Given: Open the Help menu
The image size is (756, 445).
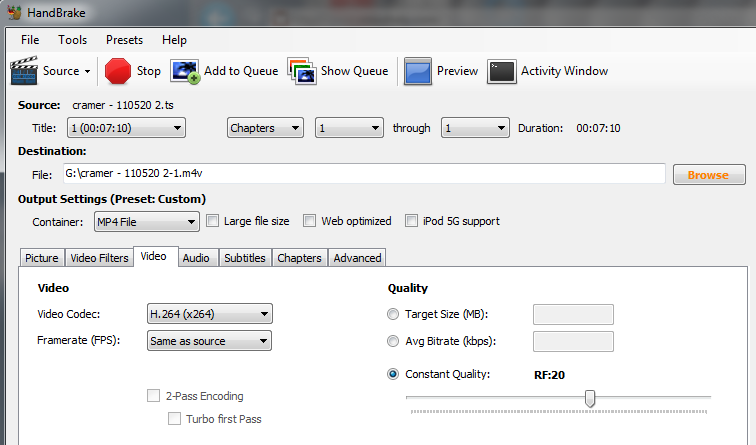Looking at the screenshot, I should pos(174,40).
